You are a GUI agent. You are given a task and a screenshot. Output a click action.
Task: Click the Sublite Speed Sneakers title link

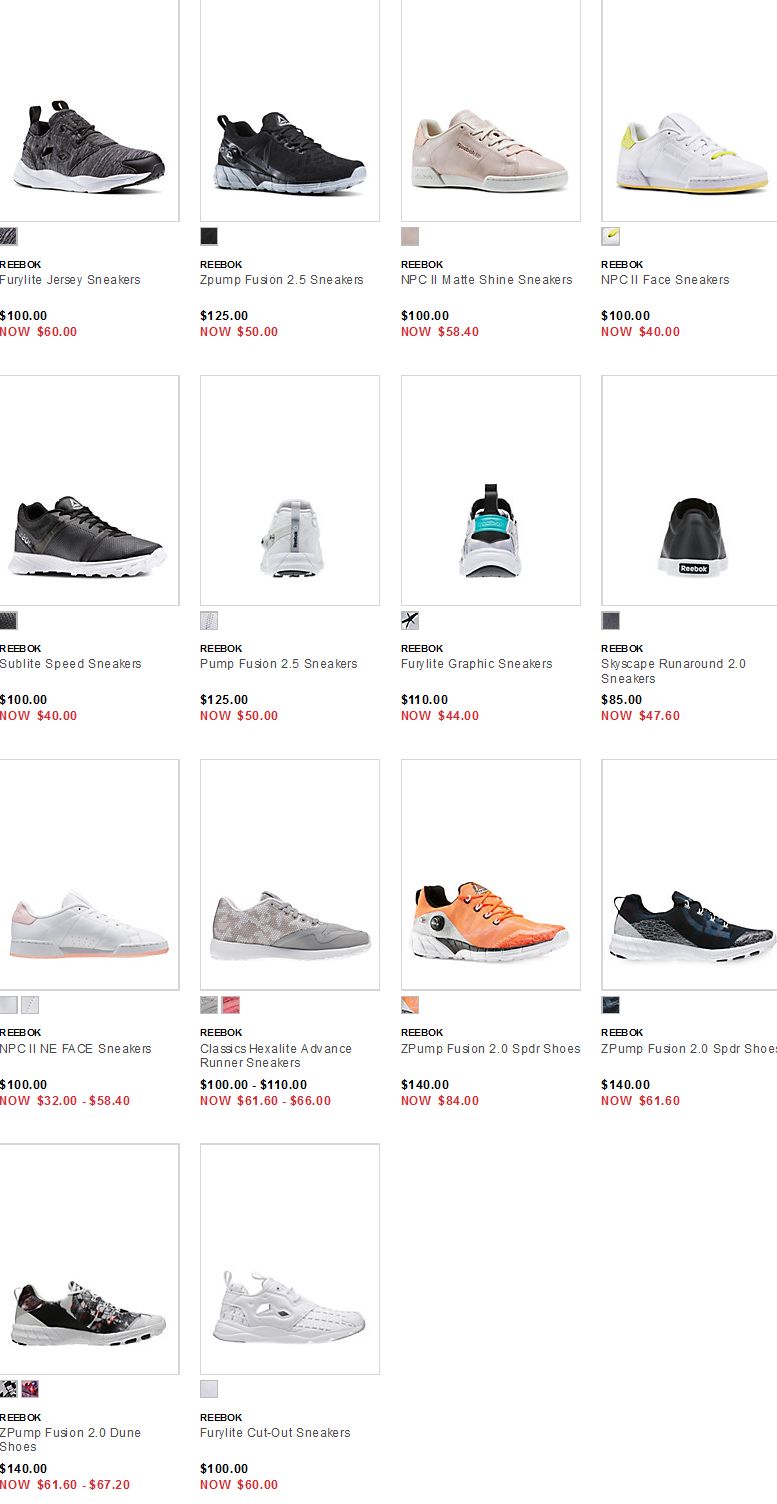click(71, 664)
